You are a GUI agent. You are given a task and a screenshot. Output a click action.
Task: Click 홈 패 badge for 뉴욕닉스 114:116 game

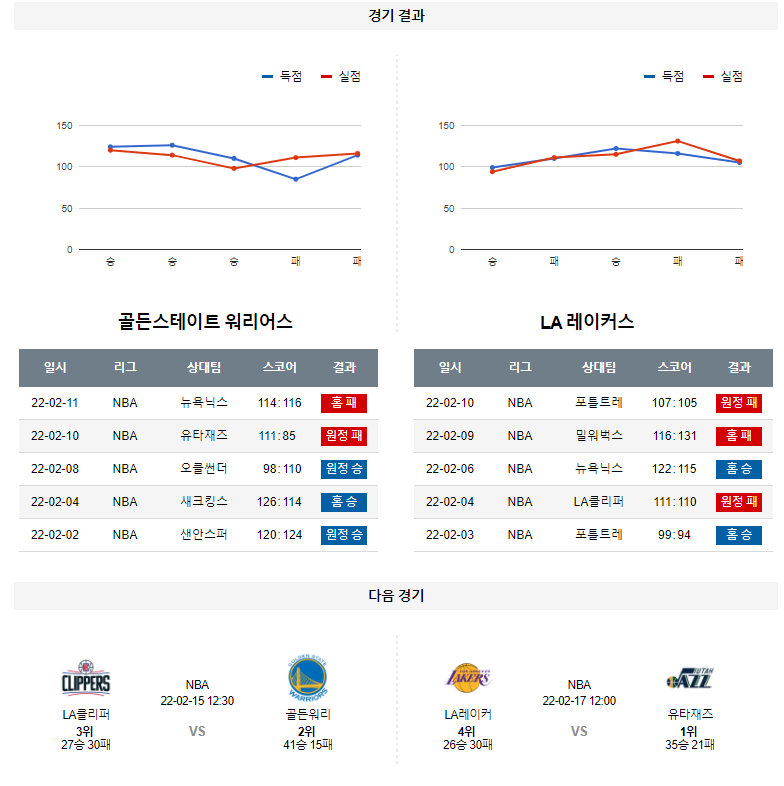point(344,403)
